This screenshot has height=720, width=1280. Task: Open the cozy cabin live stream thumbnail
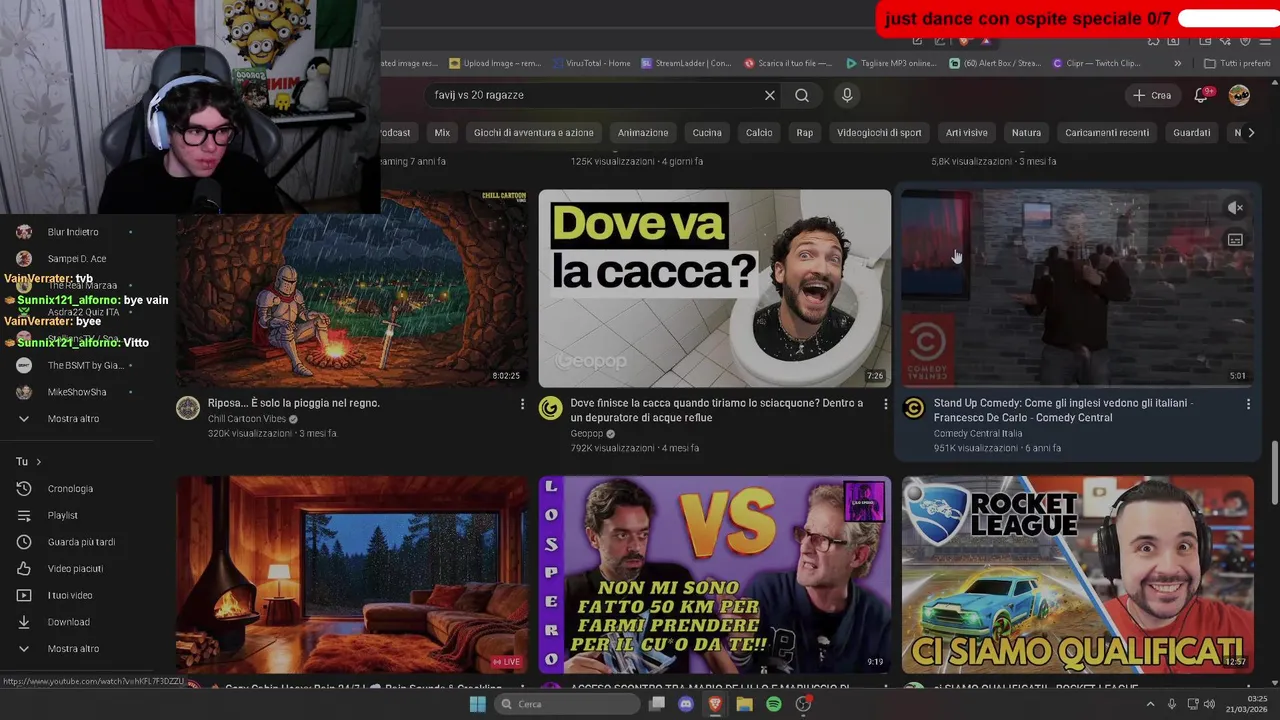tap(352, 574)
